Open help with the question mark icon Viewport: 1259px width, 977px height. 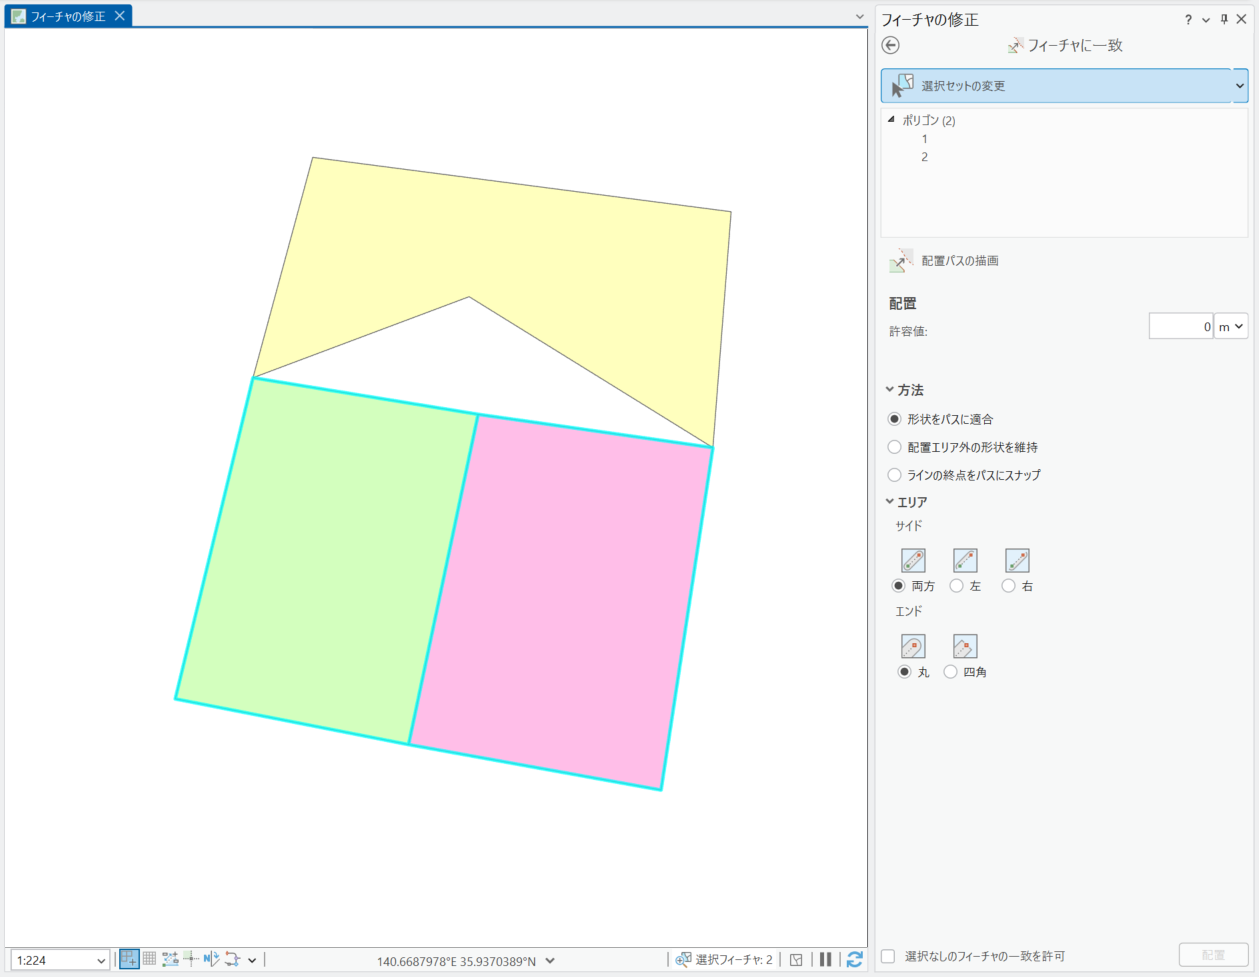coord(1188,19)
